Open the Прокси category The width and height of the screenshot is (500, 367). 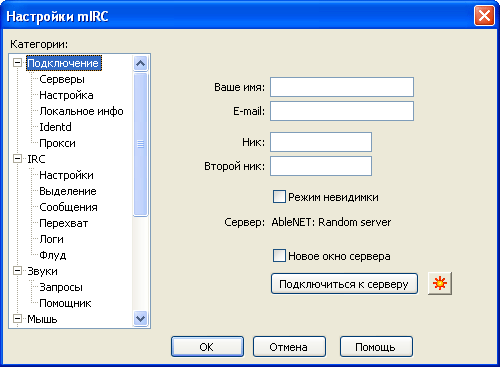pos(57,143)
